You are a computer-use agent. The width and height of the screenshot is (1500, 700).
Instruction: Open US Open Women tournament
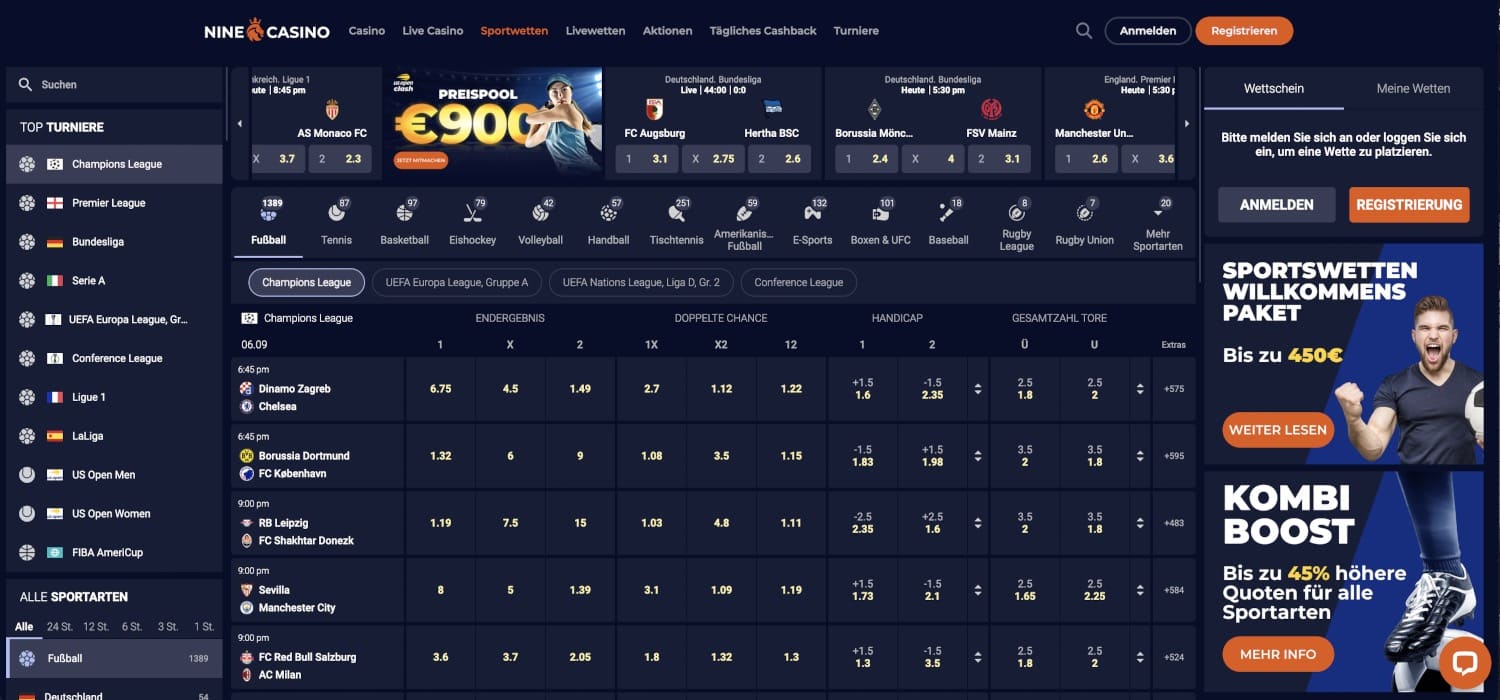[114, 514]
